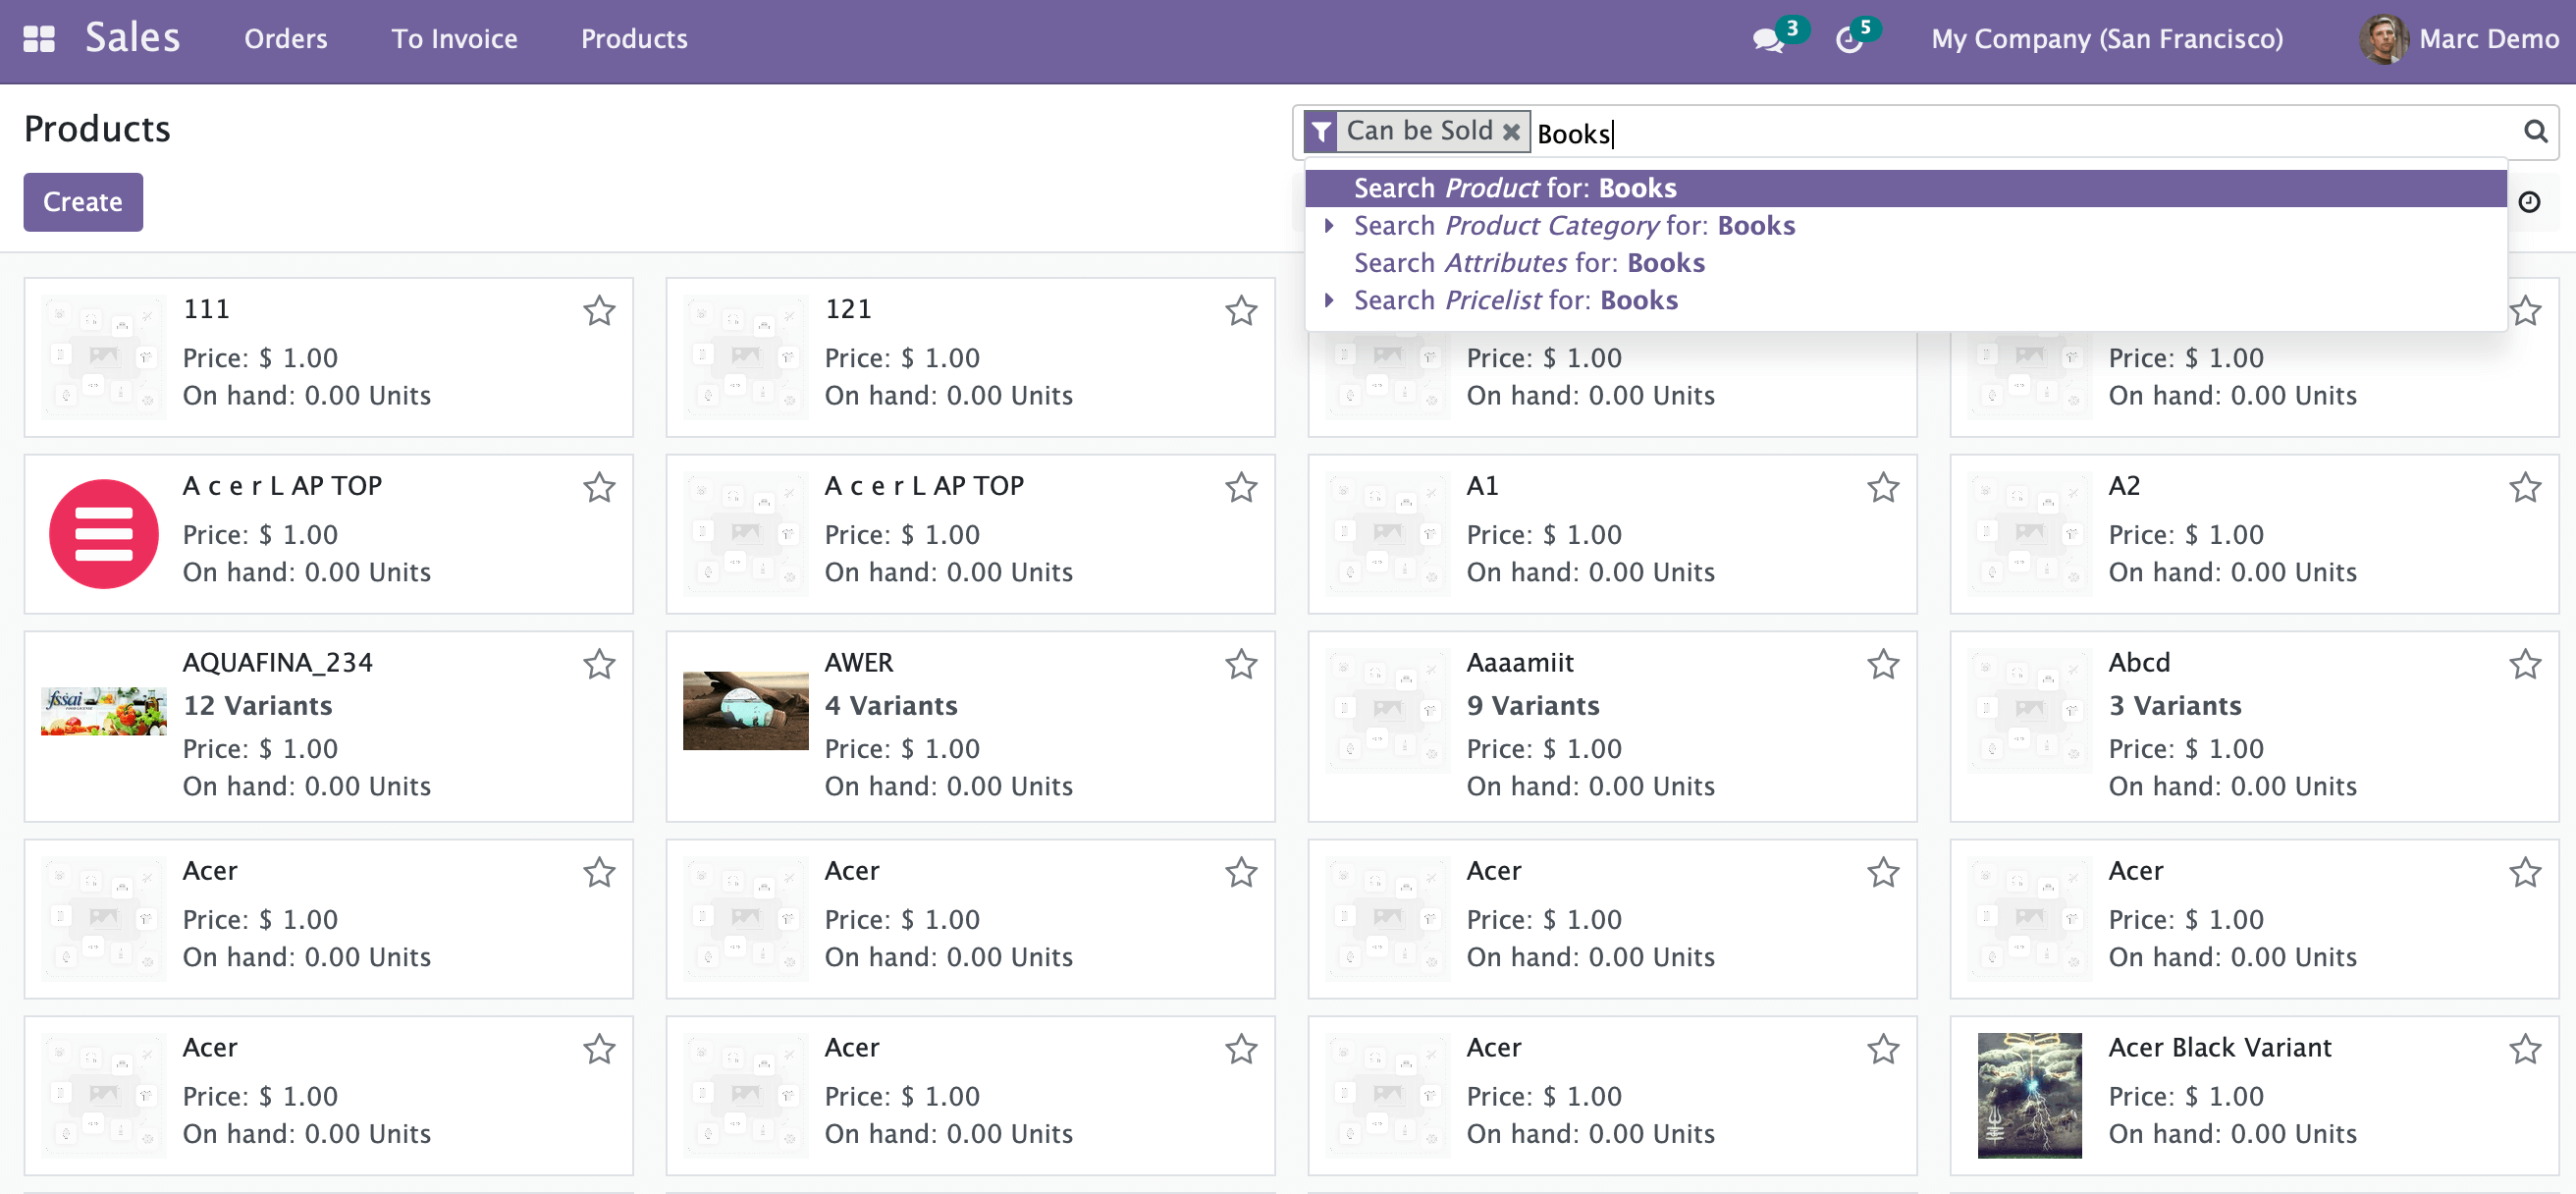Open the Orders menu
Screen dimensions: 2576x1194
[x=285, y=39]
